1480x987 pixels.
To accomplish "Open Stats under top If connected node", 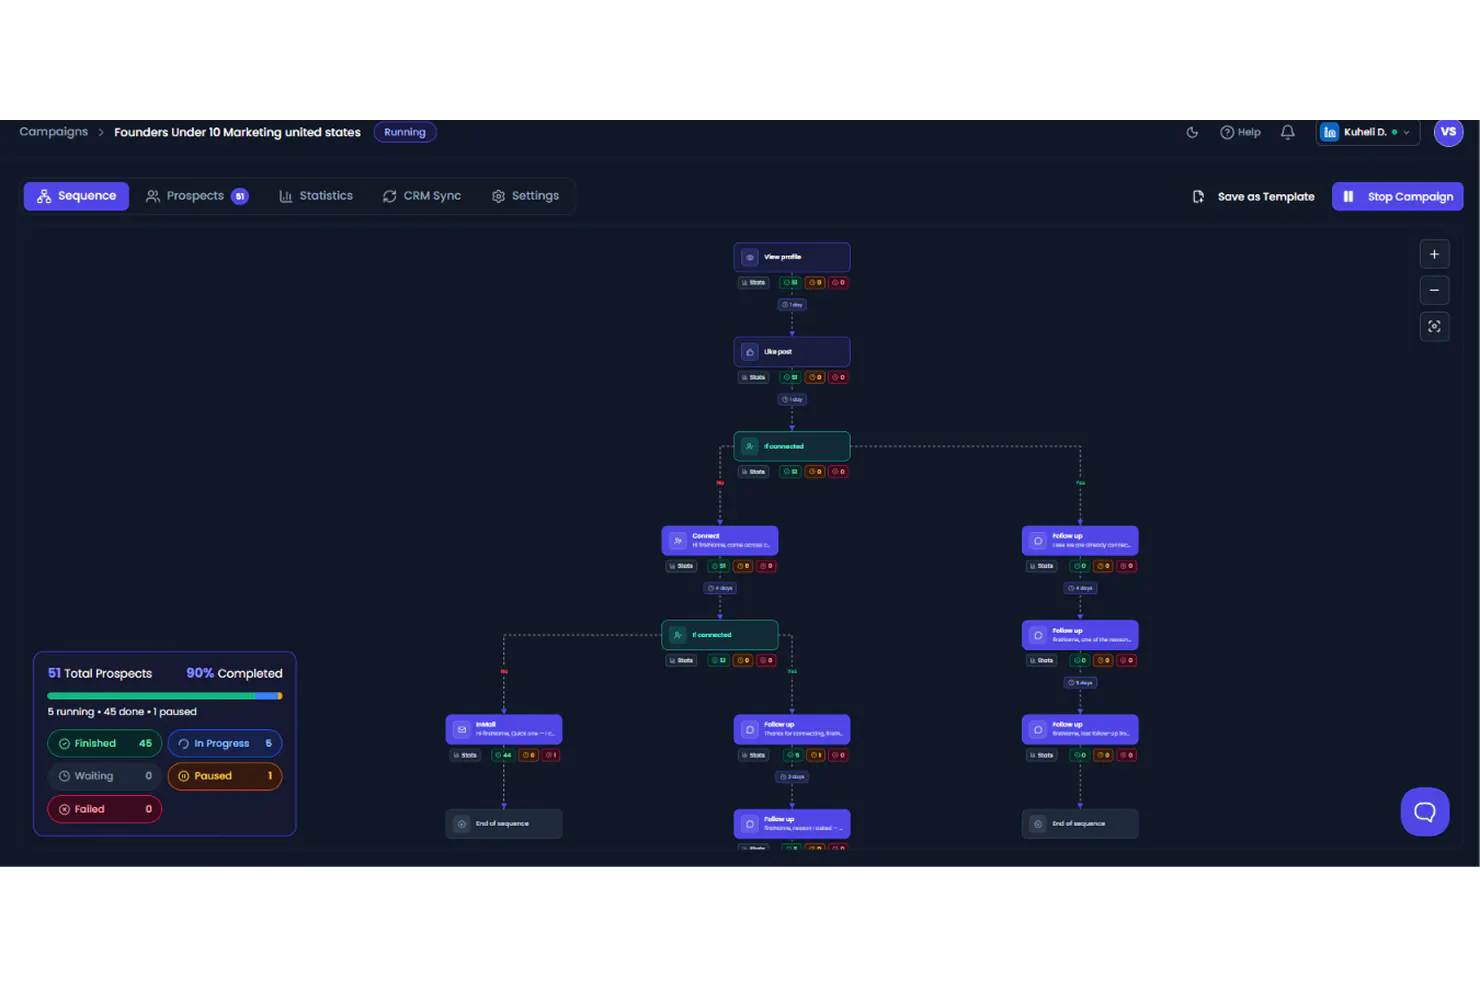I will point(753,472).
